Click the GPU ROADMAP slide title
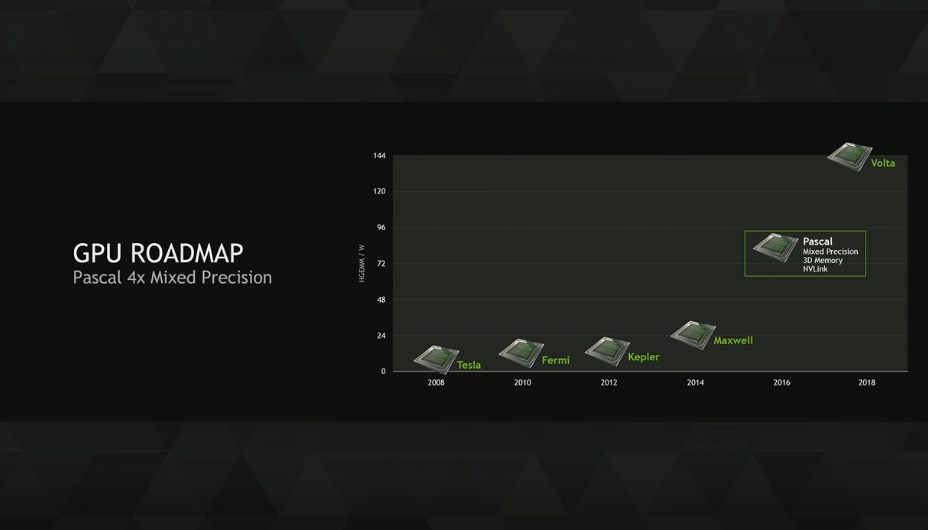Screen dimensions: 928x530 [x=158, y=252]
